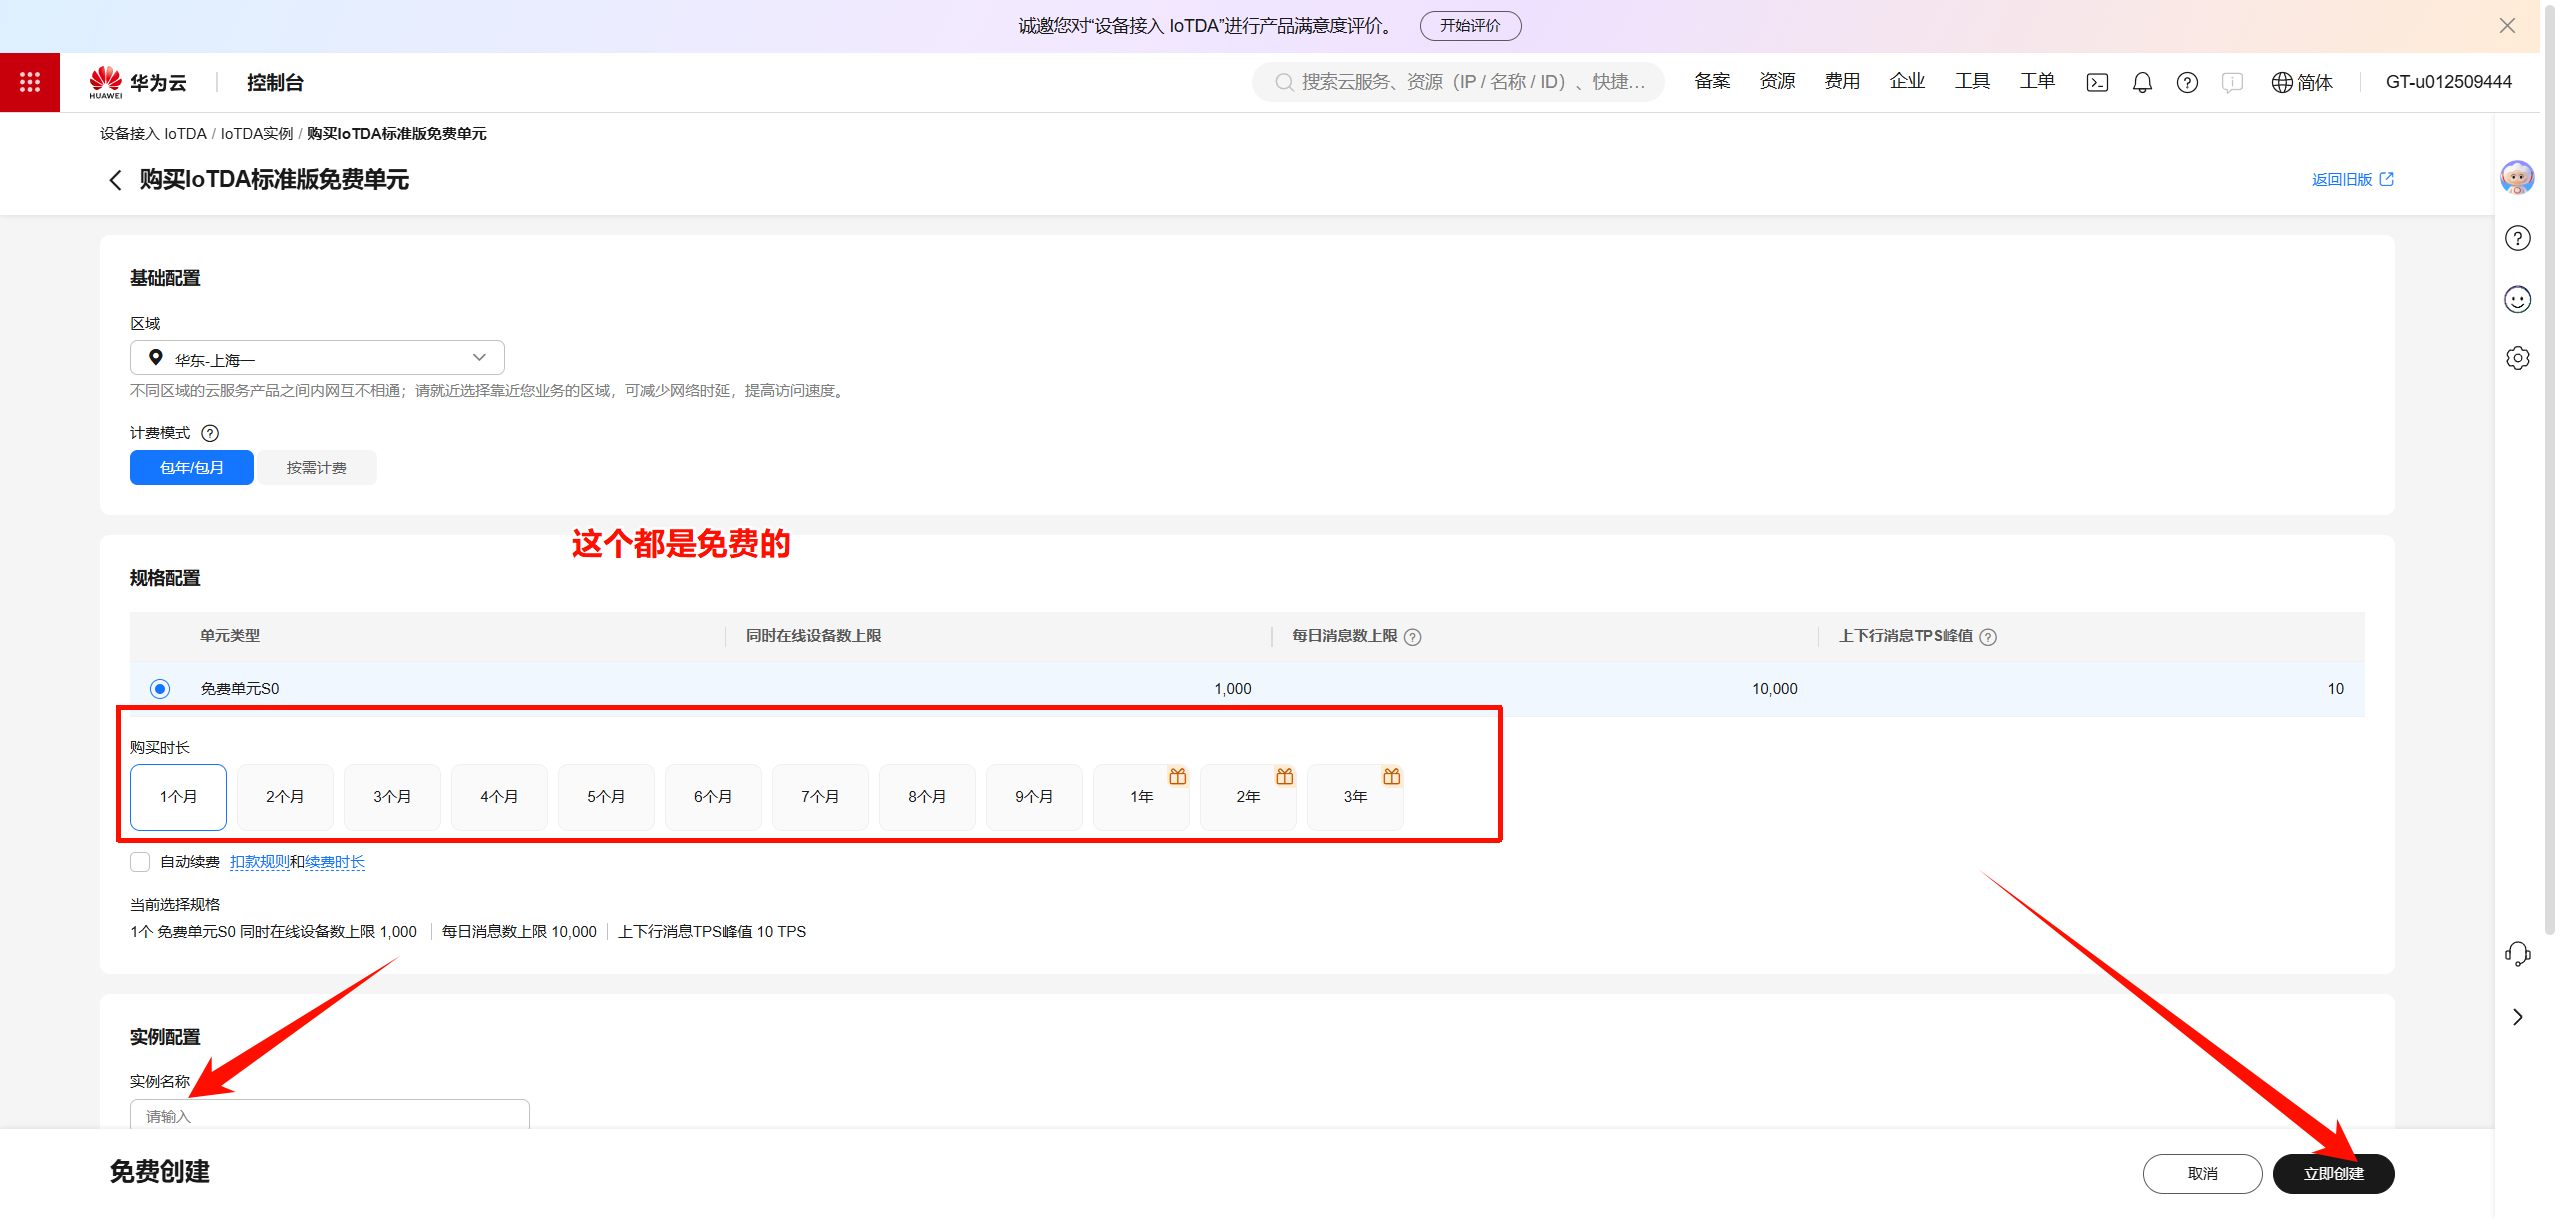Image resolution: width=2560 pixels, height=1219 pixels.
Task: Close the satisfaction survey banner
Action: (2507, 26)
